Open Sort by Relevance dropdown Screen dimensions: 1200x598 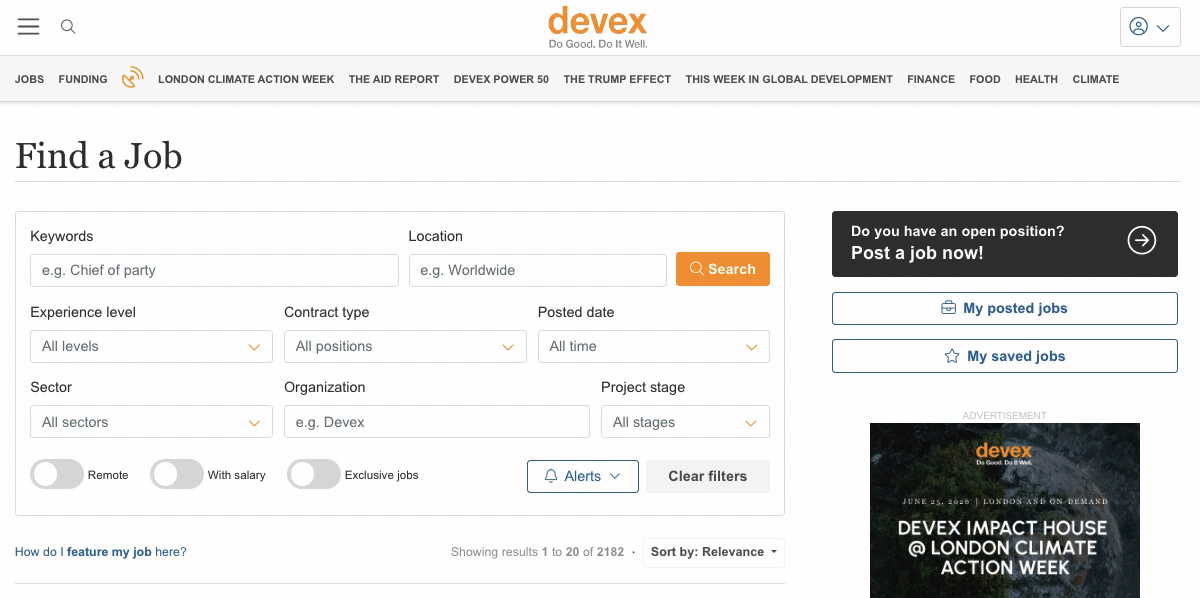pos(714,552)
